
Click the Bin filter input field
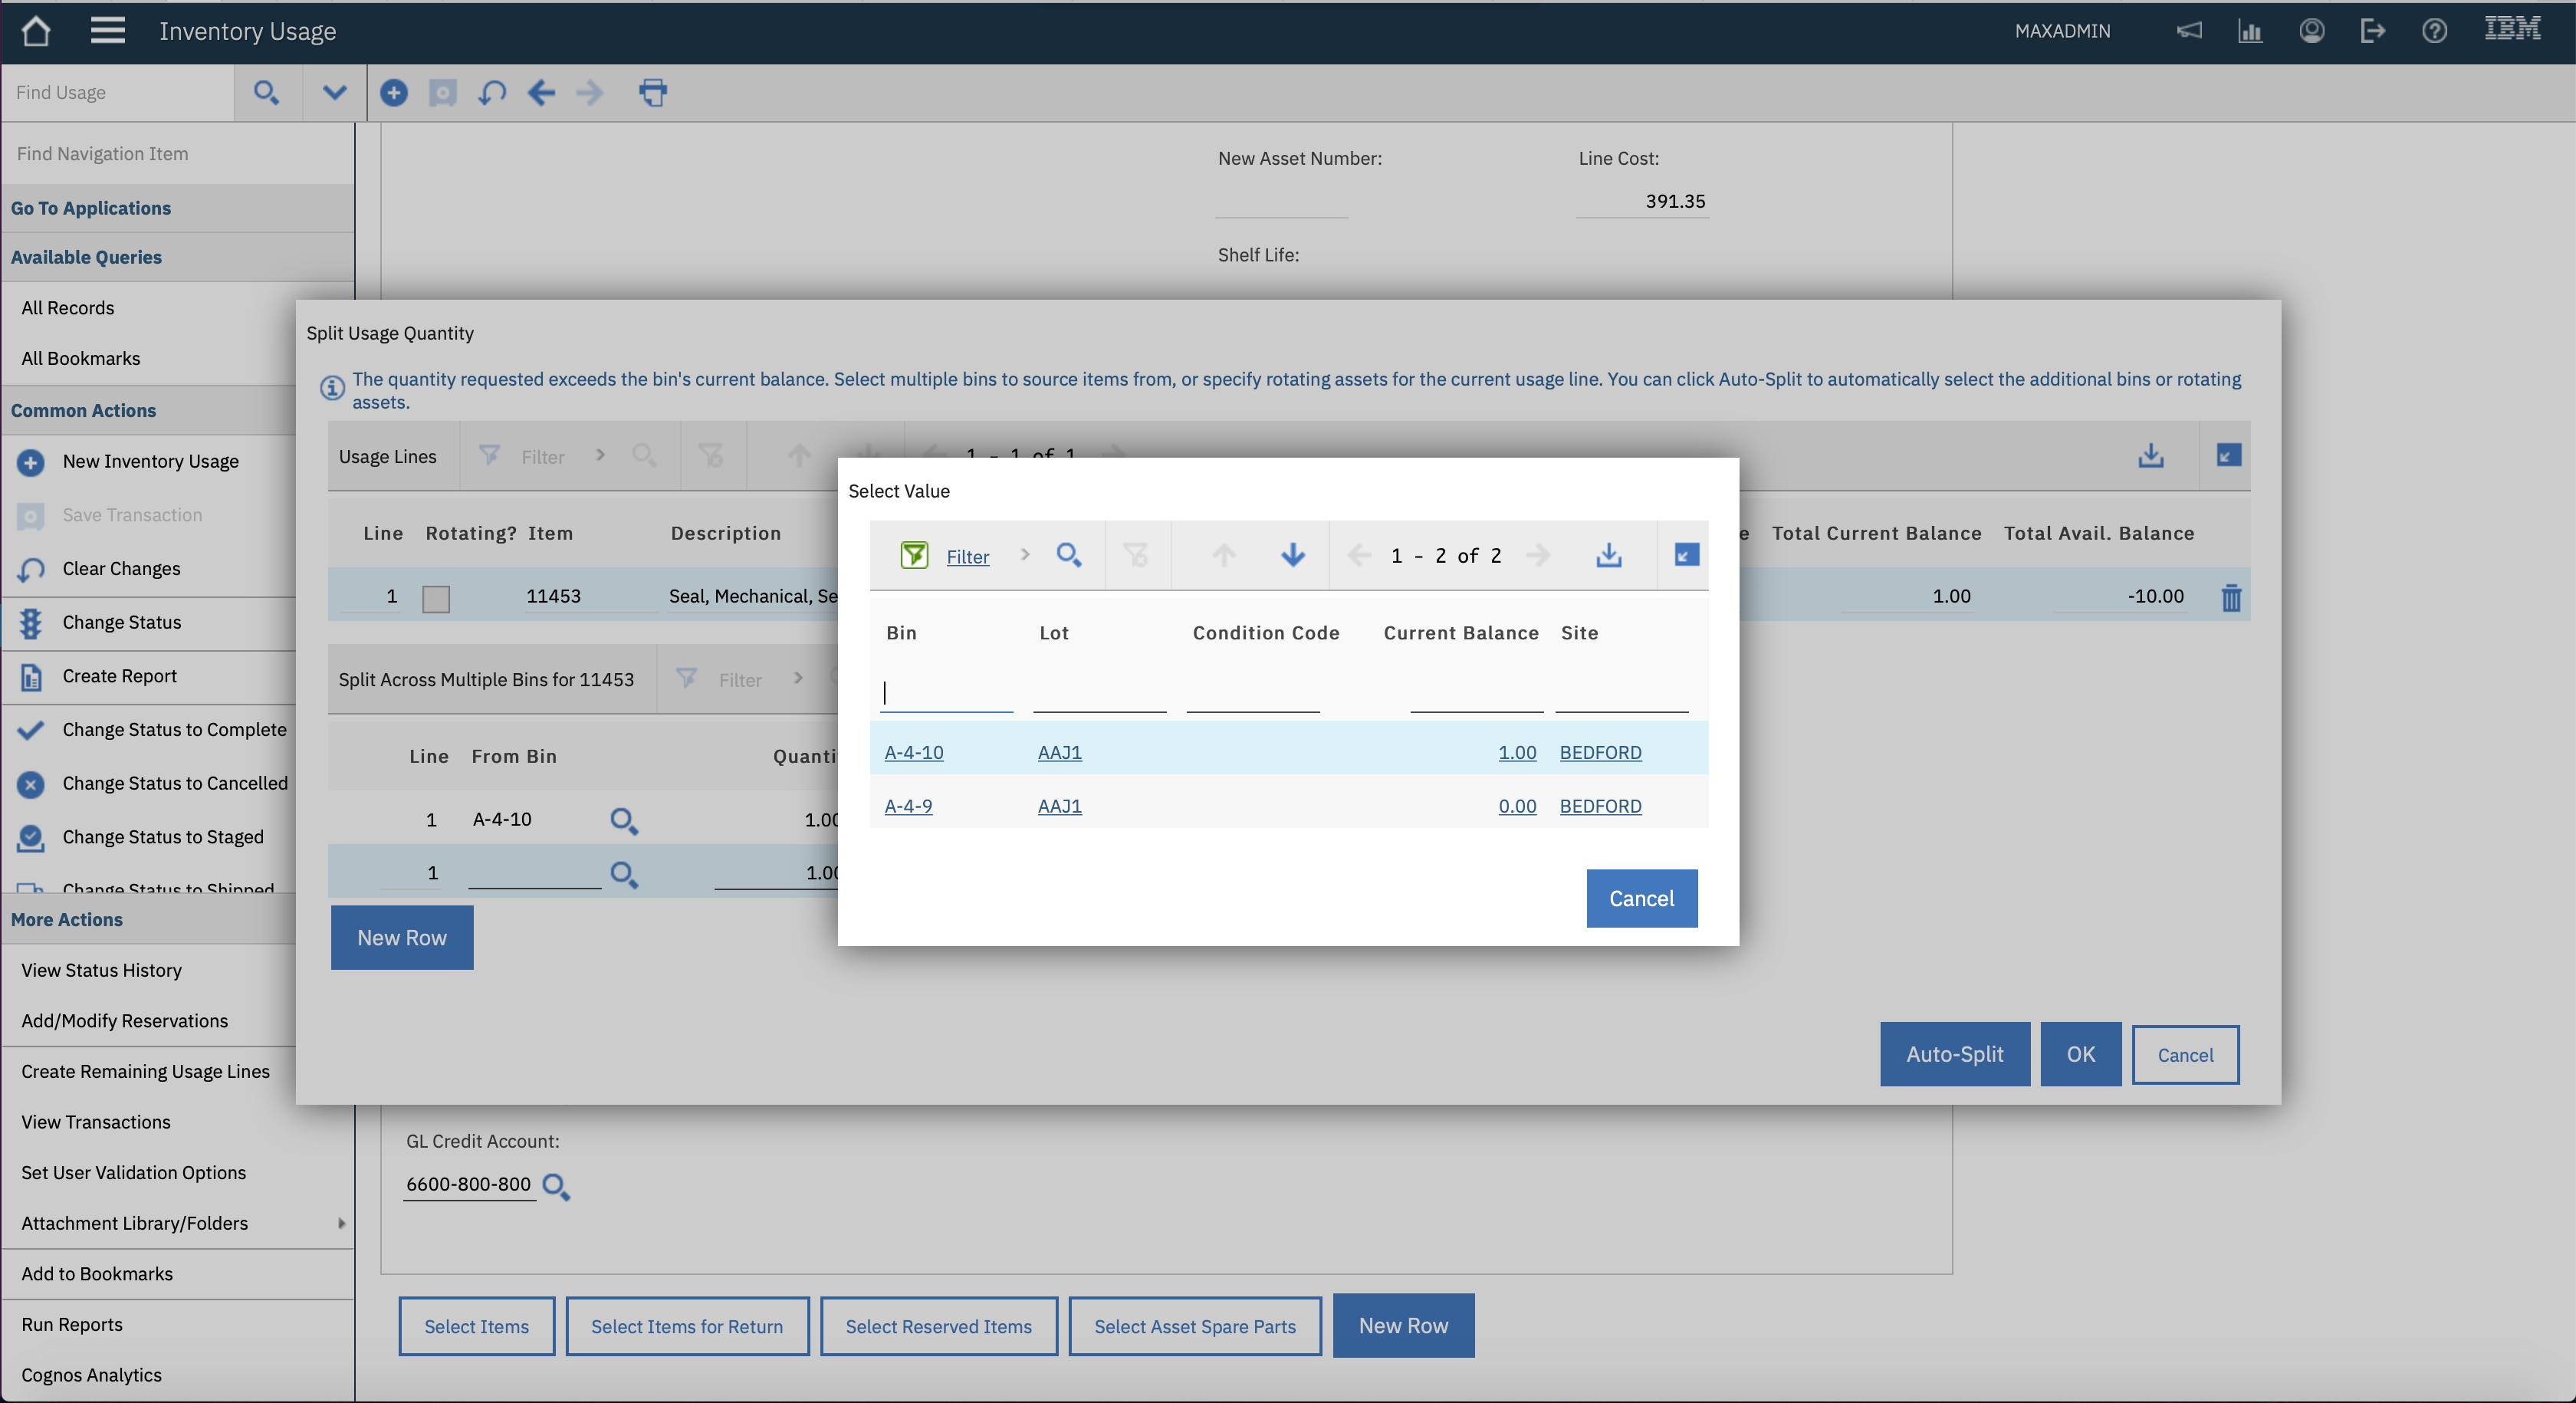[x=946, y=692]
